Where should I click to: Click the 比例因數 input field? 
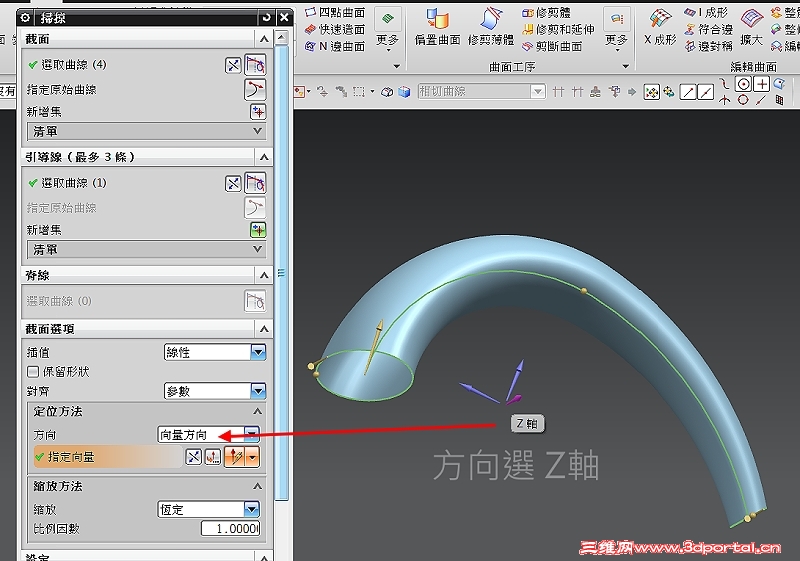[x=231, y=528]
